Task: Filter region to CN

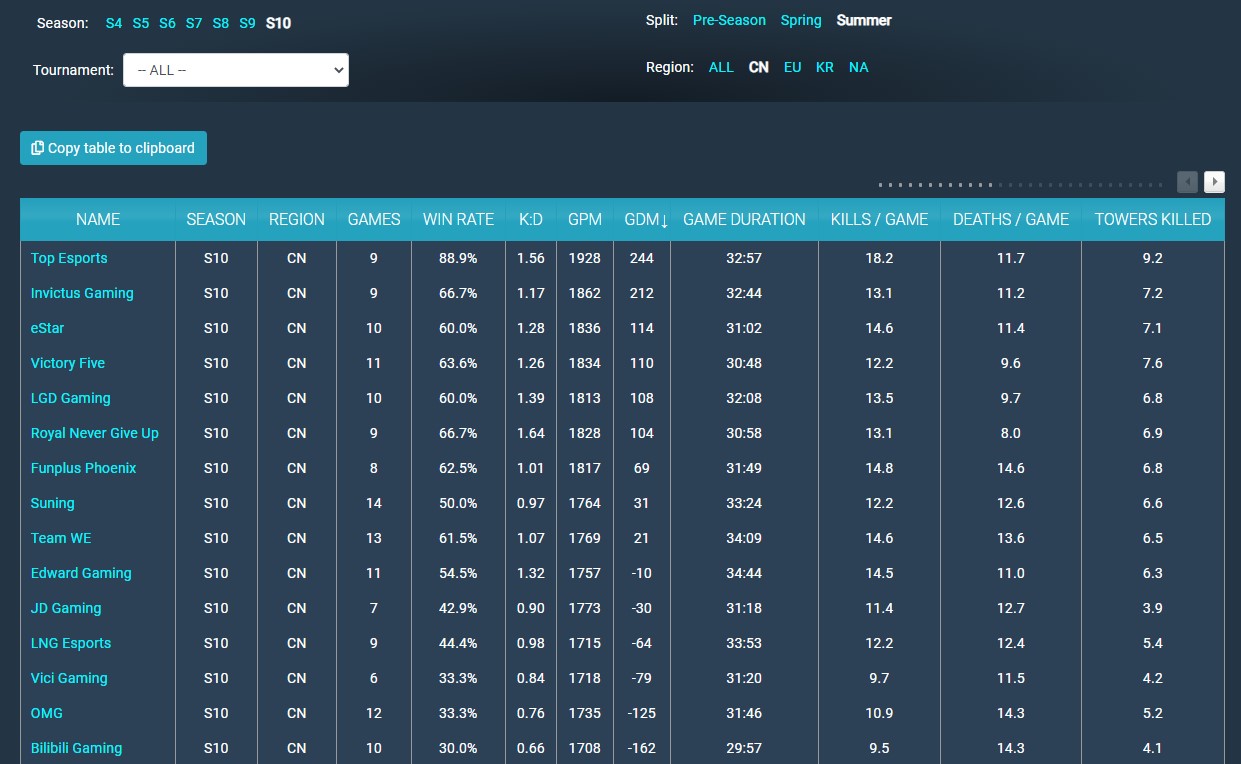Action: [759, 67]
